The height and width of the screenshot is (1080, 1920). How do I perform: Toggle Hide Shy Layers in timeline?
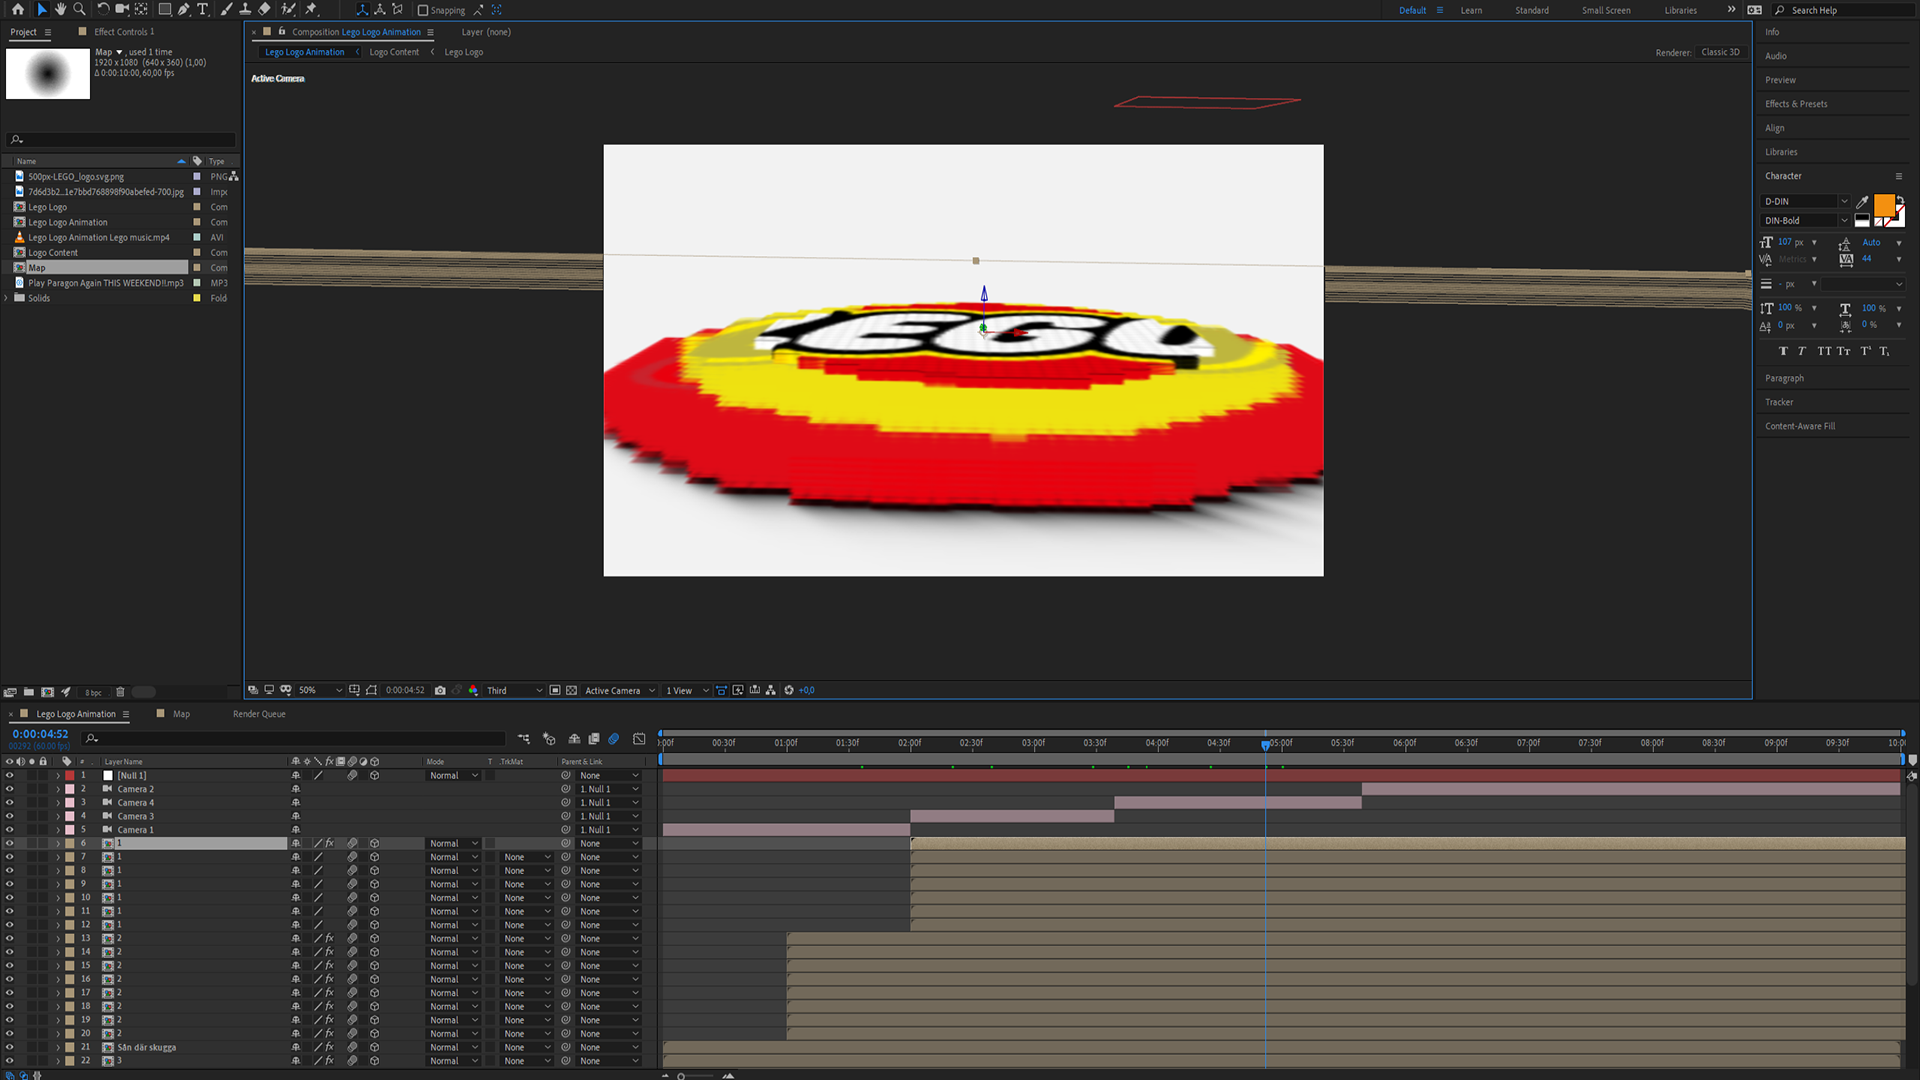574,739
